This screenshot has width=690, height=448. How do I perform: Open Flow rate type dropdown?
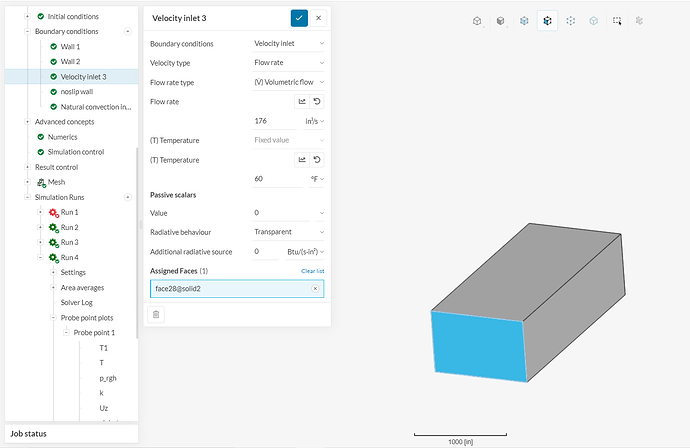tap(288, 82)
